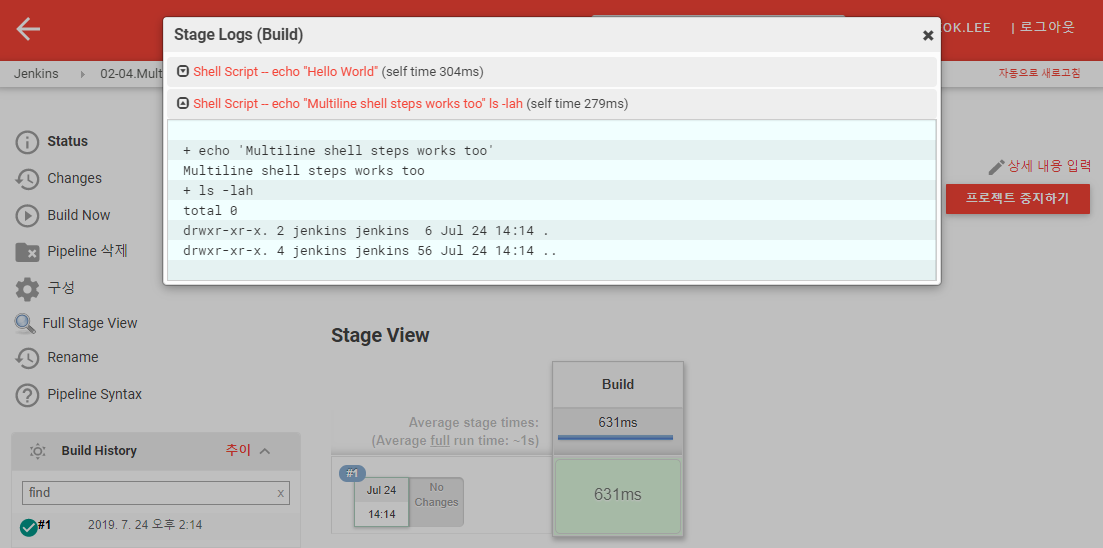1103x548 pixels.
Task: Click the 구성 gear icon
Action: [28, 288]
